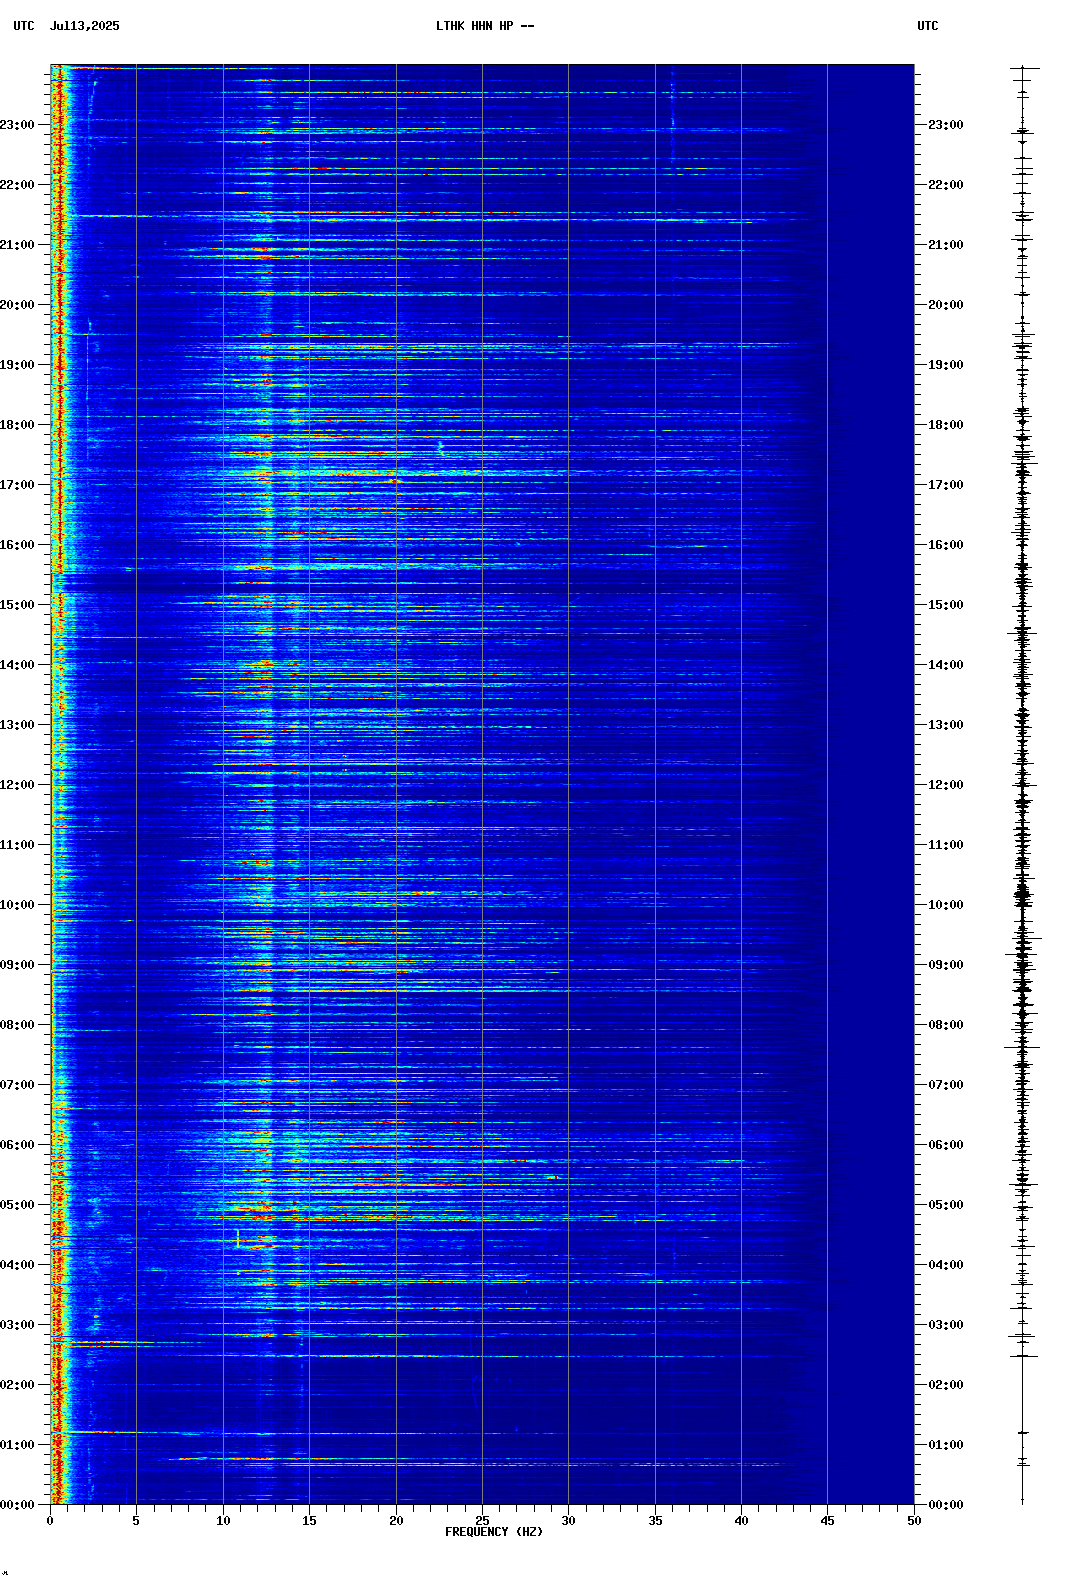Click the seismogram waveform trace beside the spectrogram

[1022, 785]
